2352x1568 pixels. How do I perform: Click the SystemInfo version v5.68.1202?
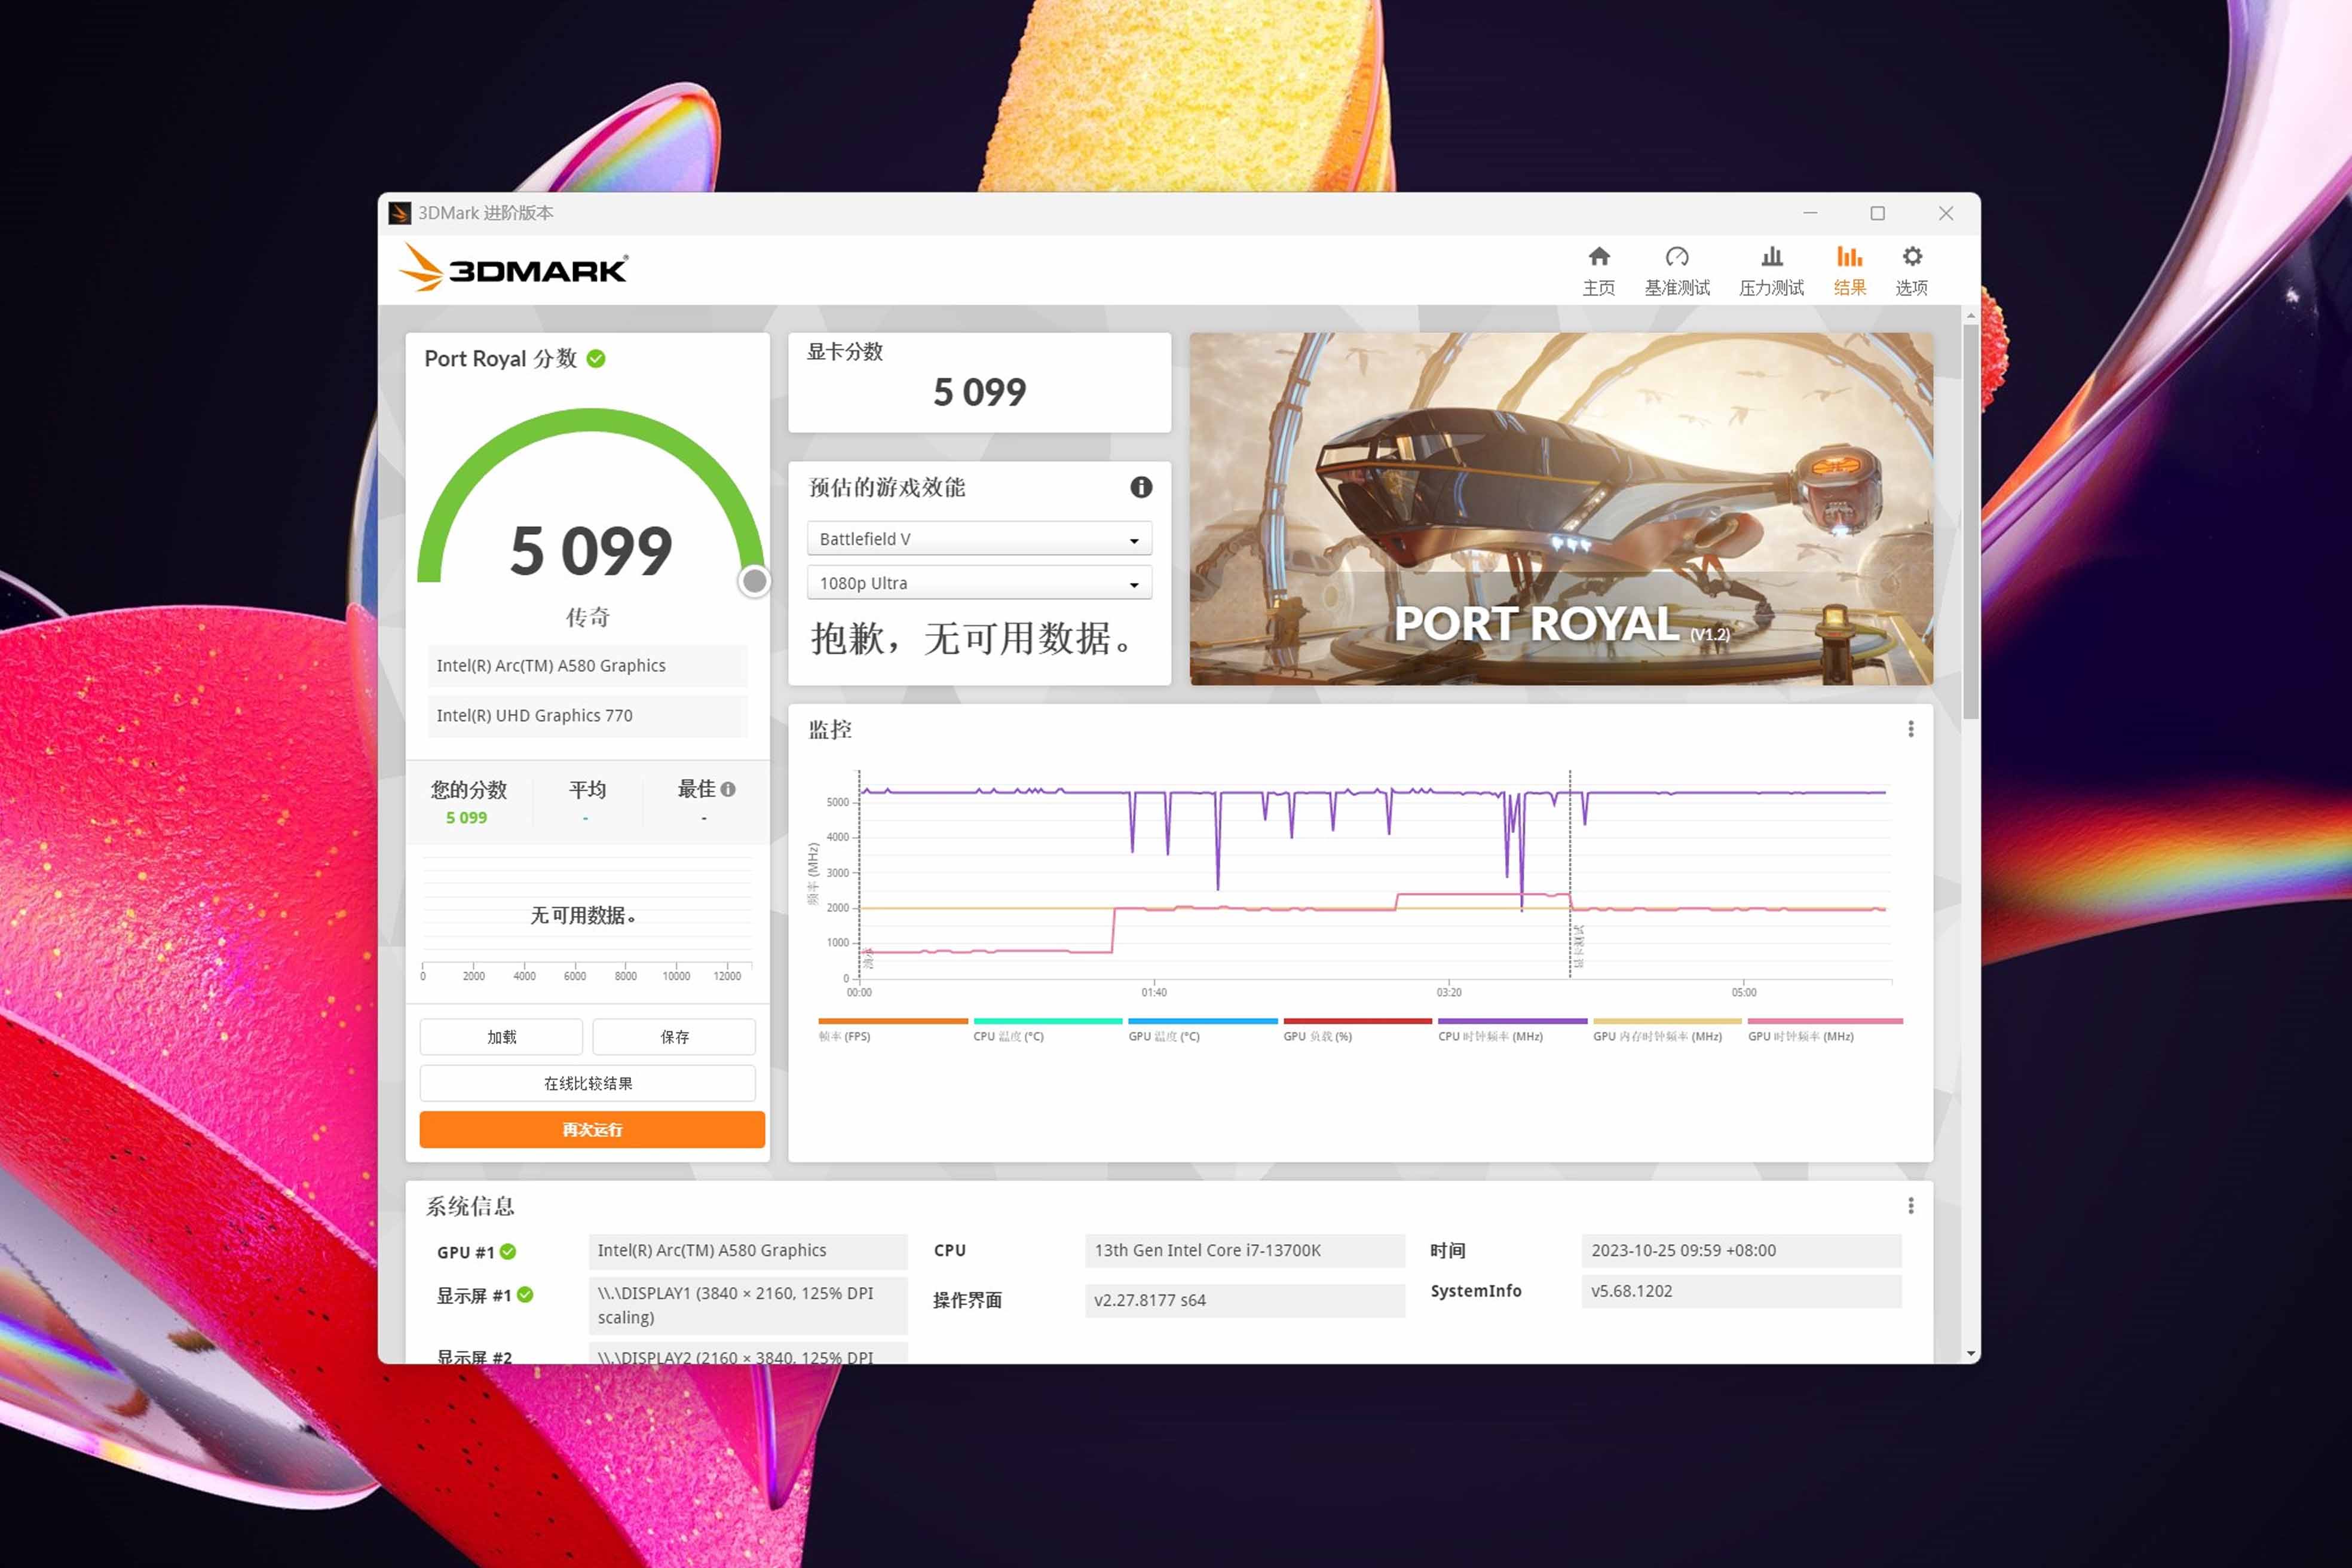coord(1741,1291)
